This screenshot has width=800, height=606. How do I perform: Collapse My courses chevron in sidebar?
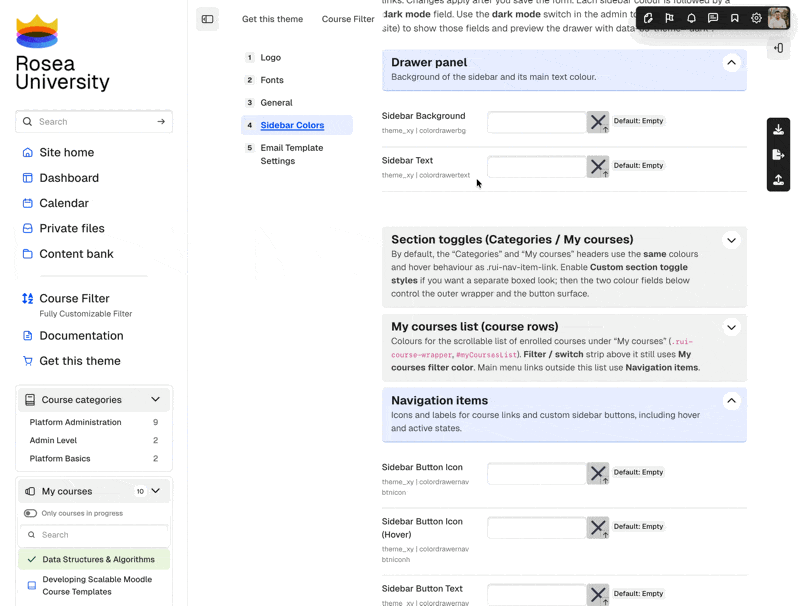tap(156, 491)
